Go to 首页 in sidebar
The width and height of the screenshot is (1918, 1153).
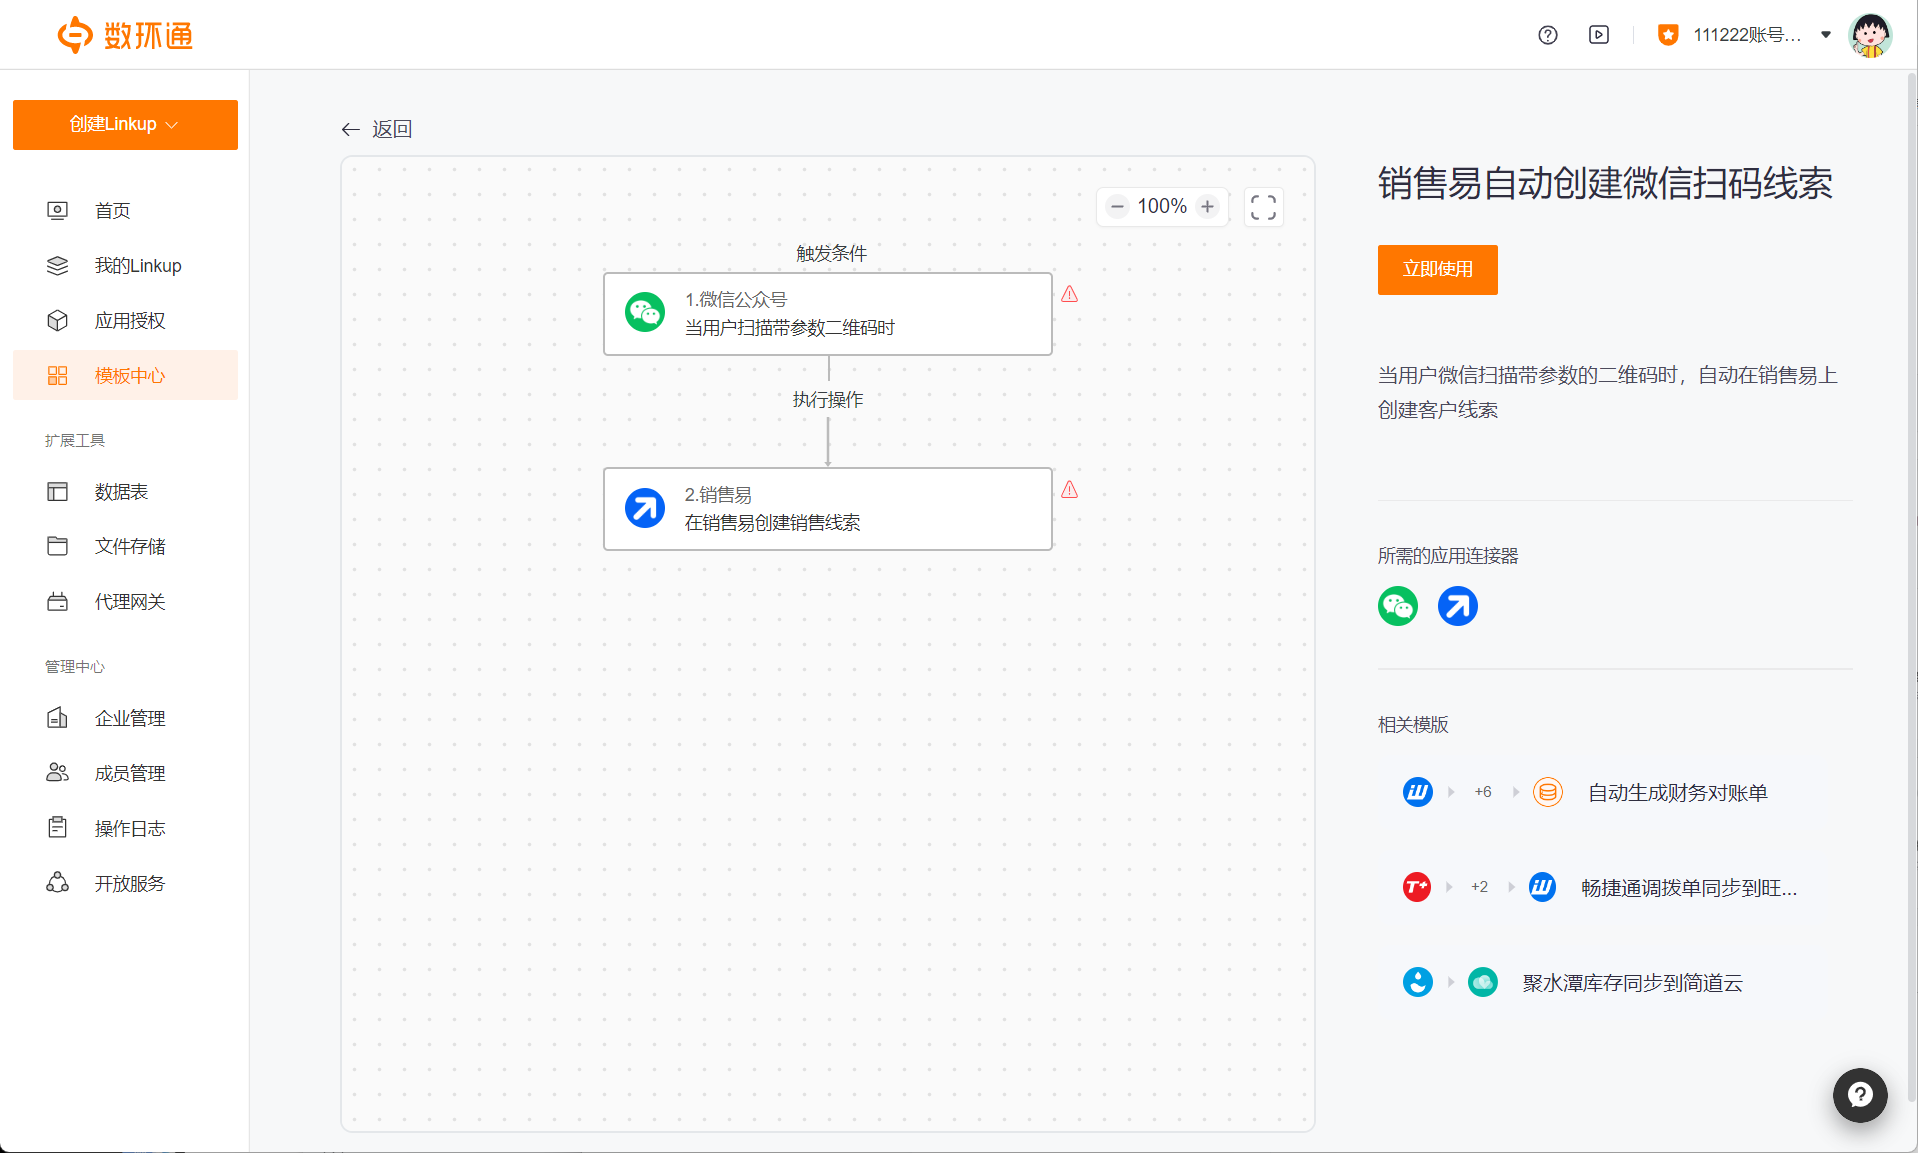tap(125, 210)
